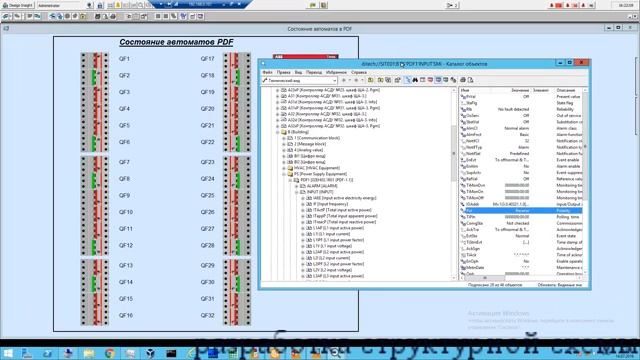Open the Избранное menu in catalog window

336,72
